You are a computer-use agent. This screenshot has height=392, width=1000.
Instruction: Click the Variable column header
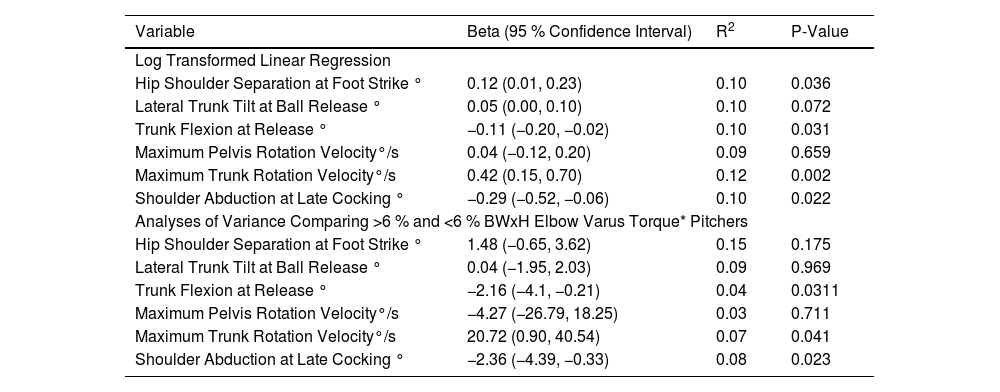(165, 32)
